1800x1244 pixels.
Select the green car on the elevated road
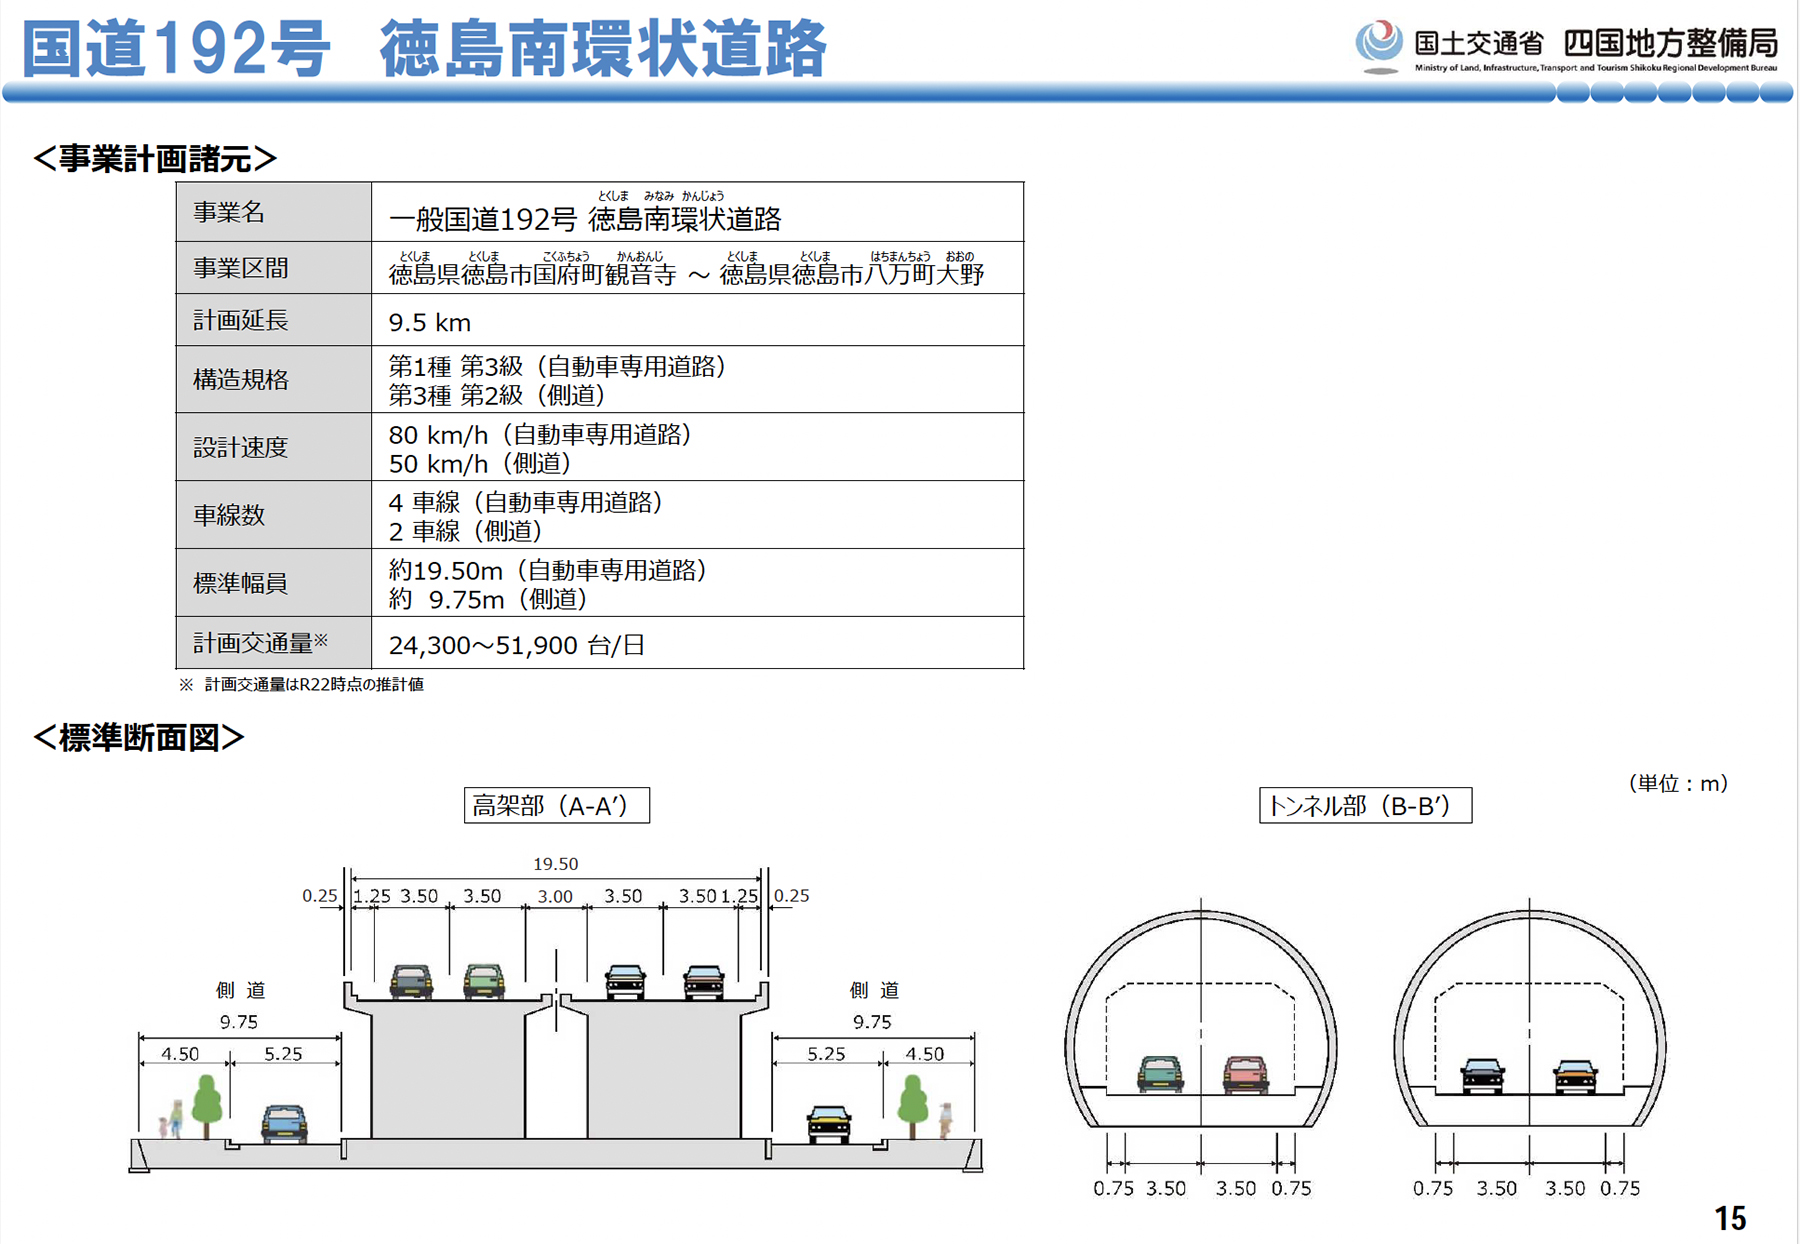[484, 980]
